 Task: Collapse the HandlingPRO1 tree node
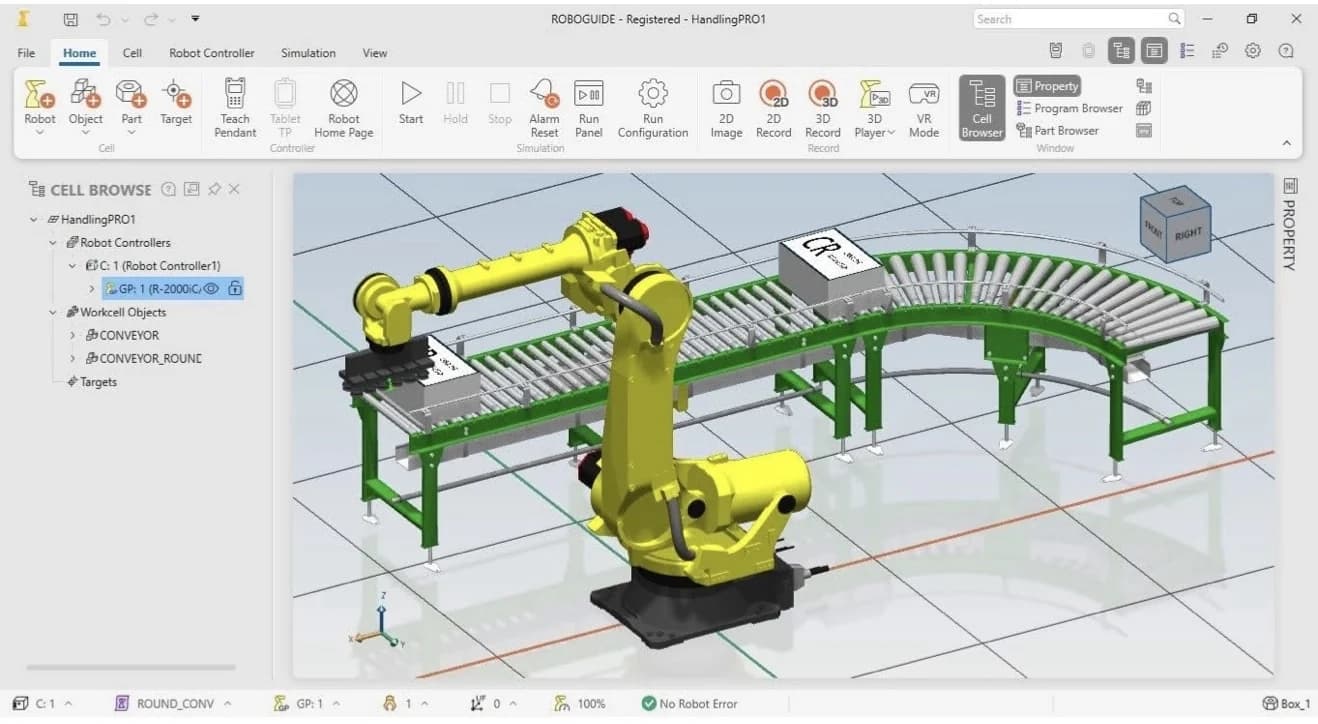pyautogui.click(x=34, y=219)
